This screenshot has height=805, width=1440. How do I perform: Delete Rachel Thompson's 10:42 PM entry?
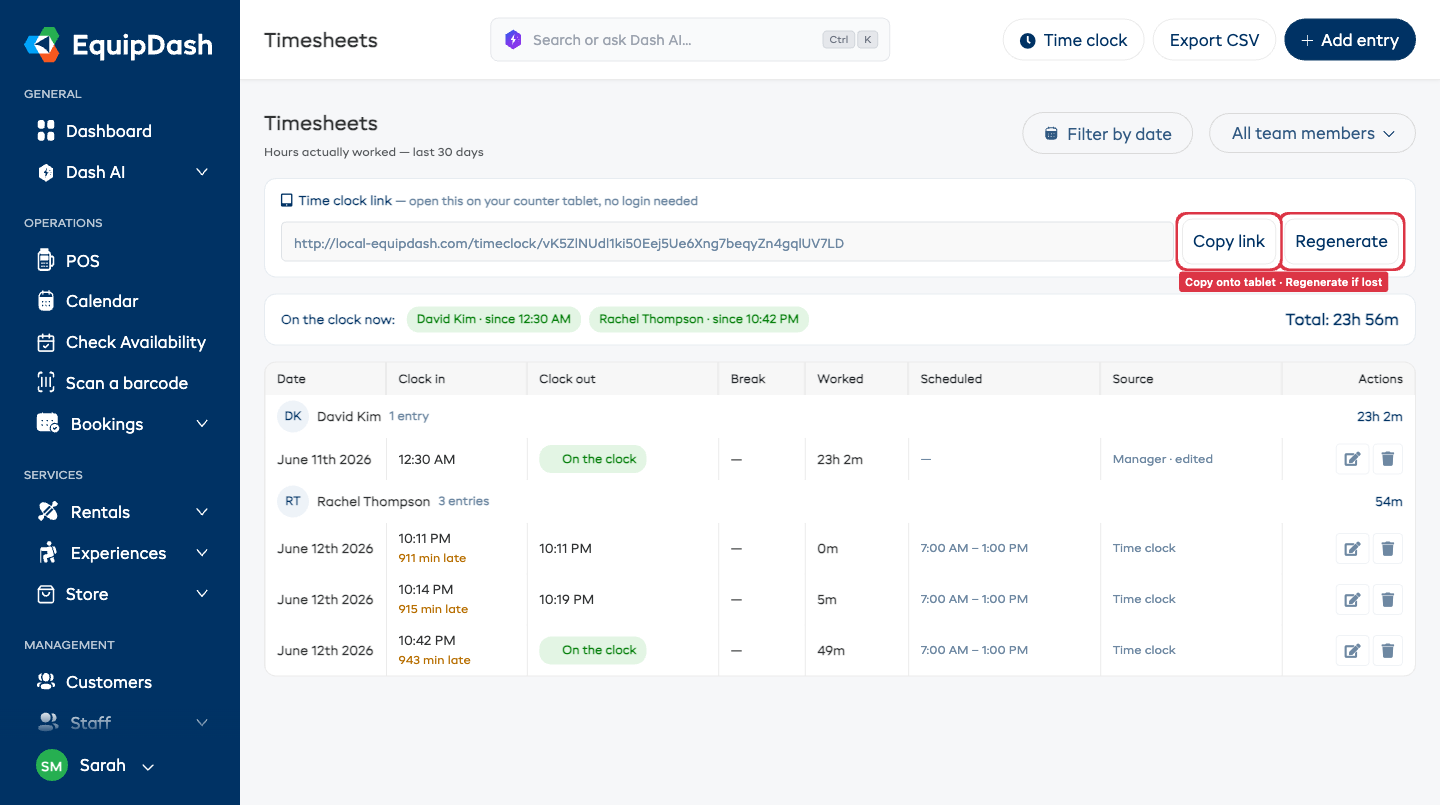coord(1387,651)
